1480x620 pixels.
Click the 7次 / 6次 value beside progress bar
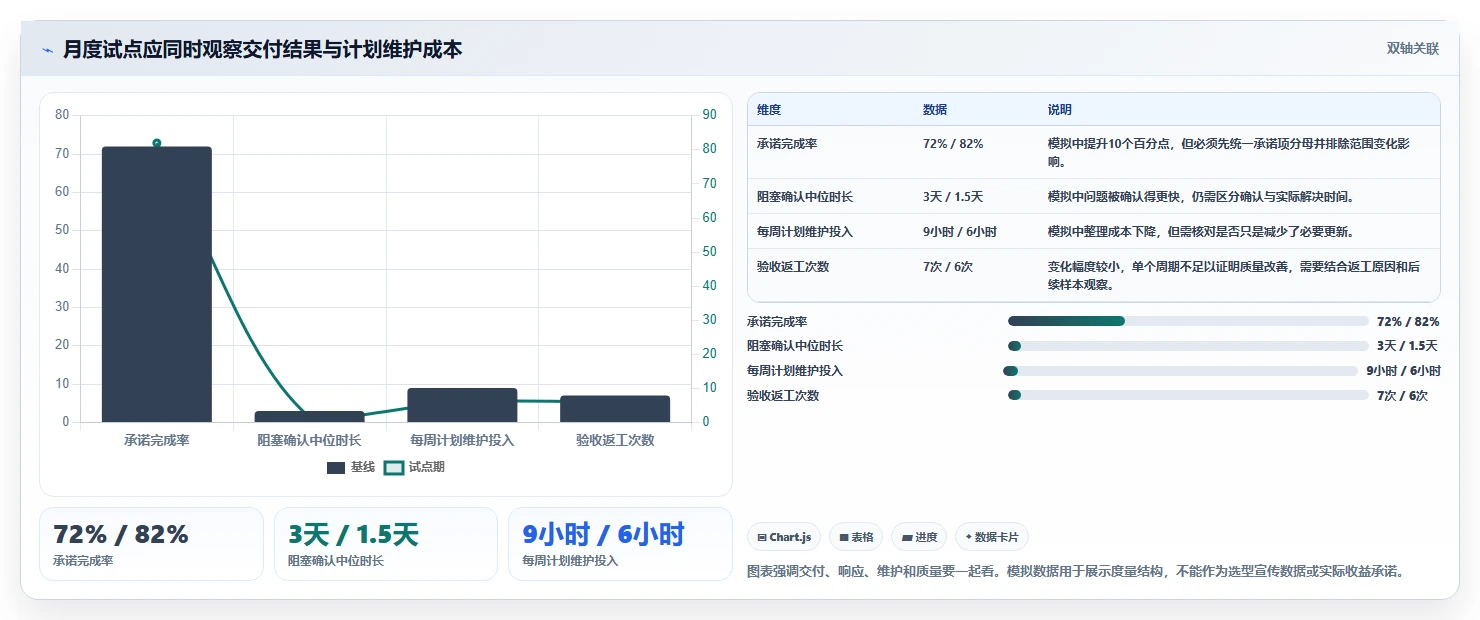pos(1402,396)
